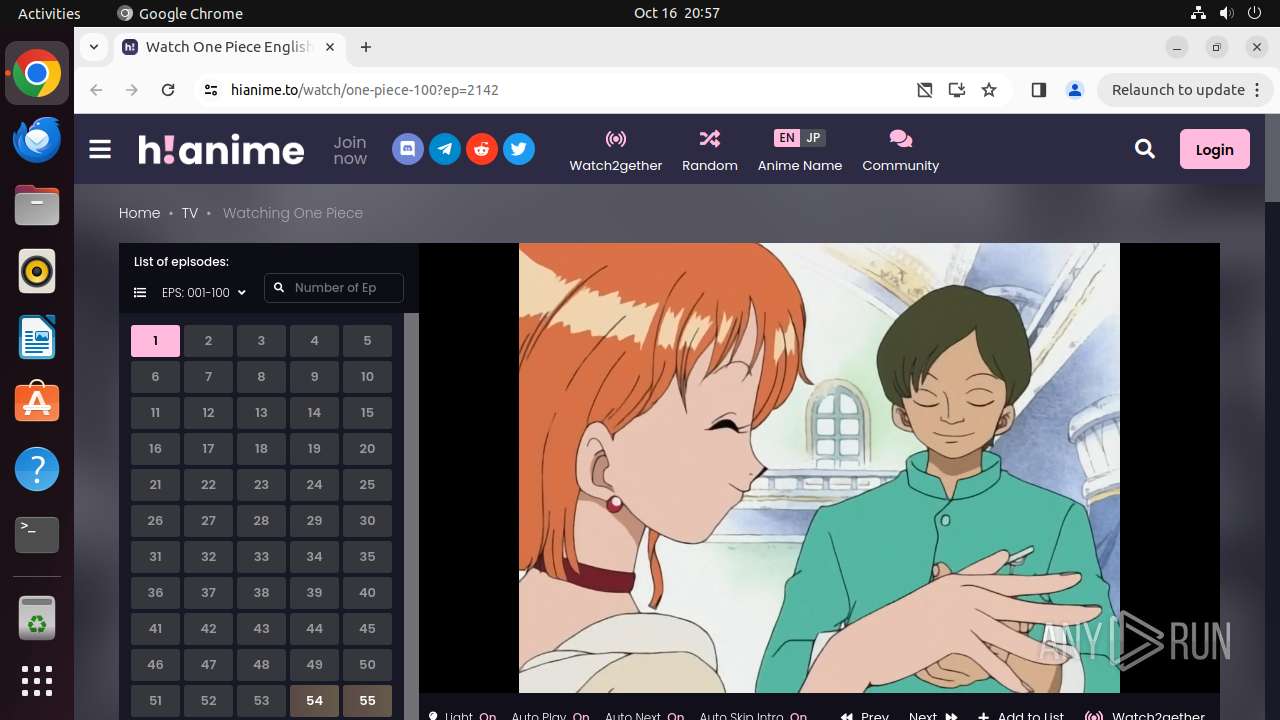Select episode 15
The image size is (1280, 720).
tap(367, 413)
